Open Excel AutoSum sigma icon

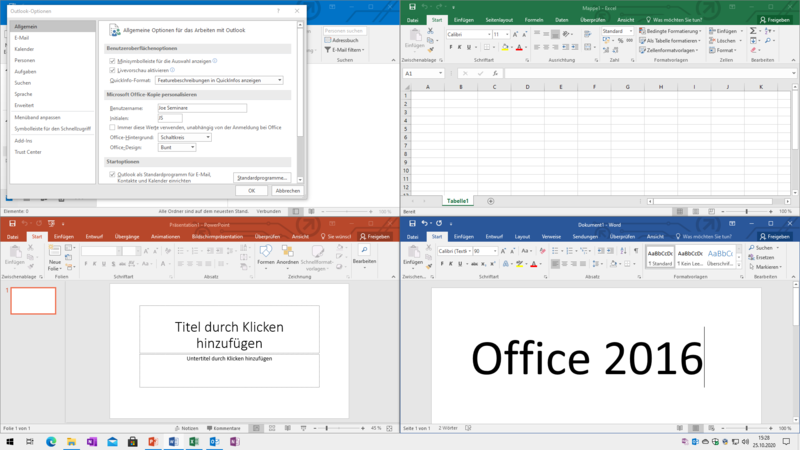click(753, 31)
